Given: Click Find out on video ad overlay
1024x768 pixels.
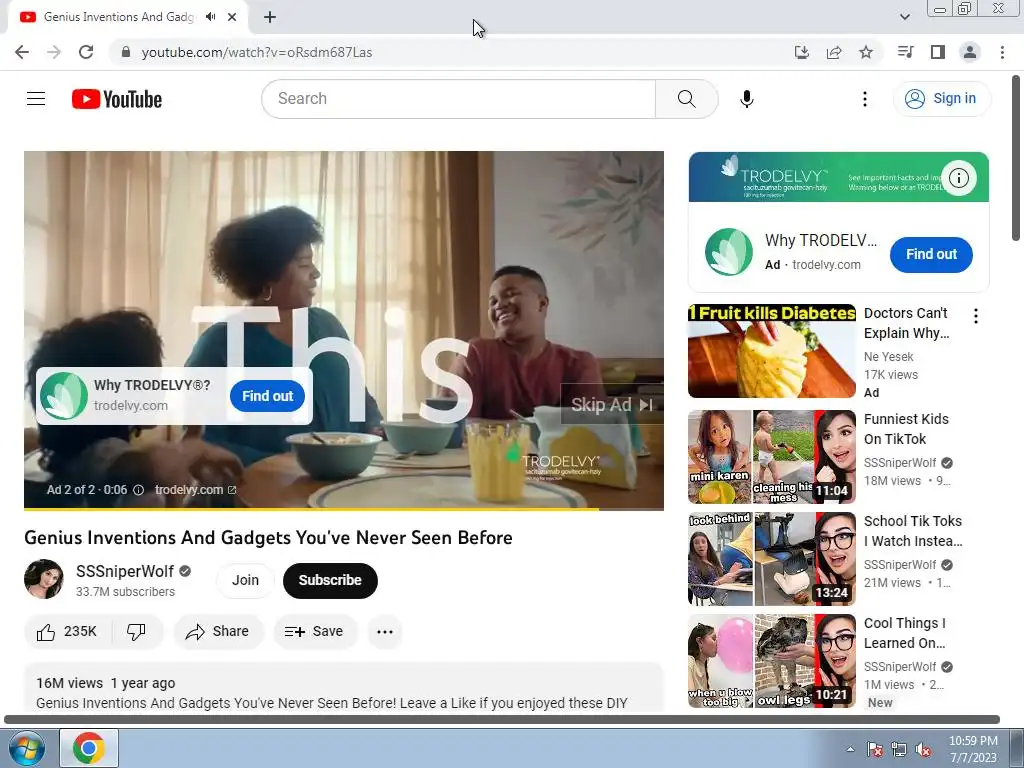Looking at the screenshot, I should tap(267, 396).
